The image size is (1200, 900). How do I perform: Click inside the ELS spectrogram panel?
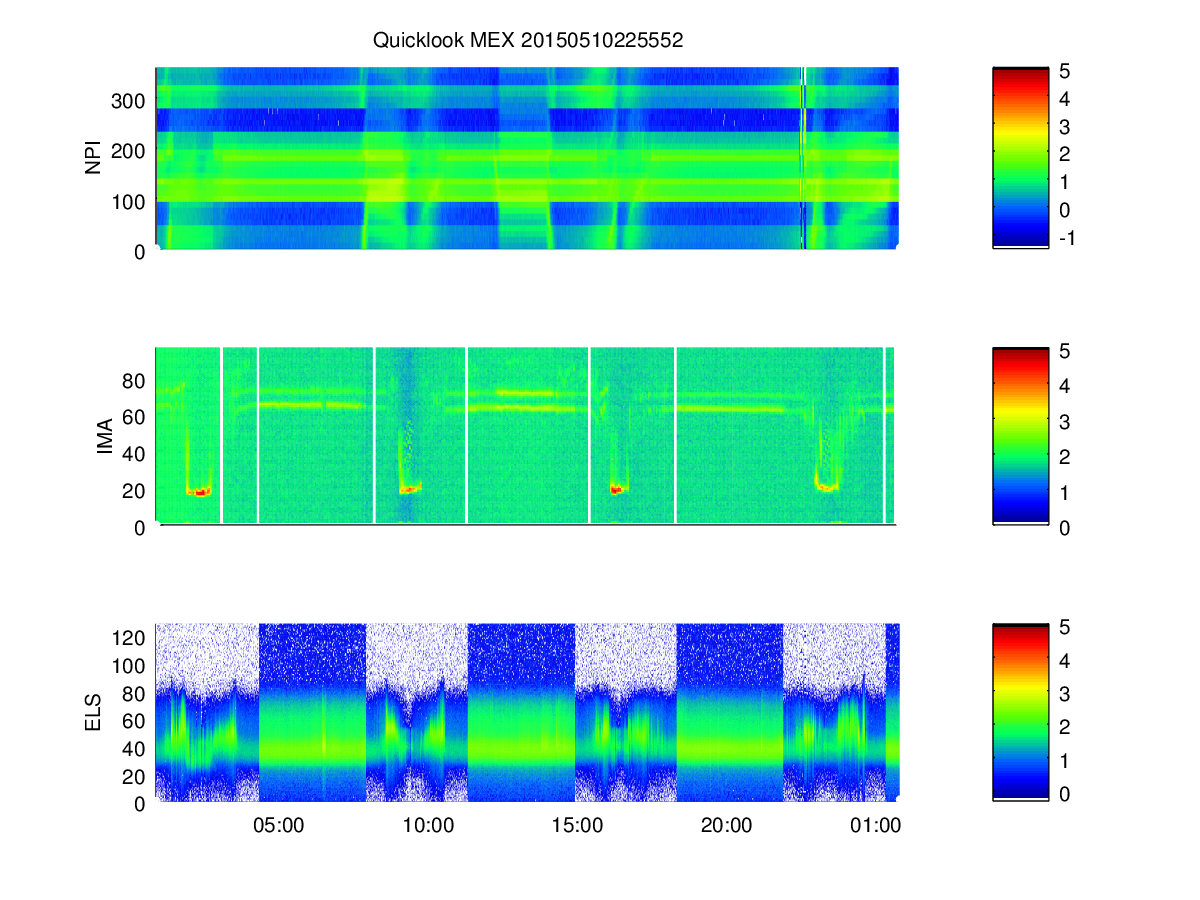coord(527,713)
